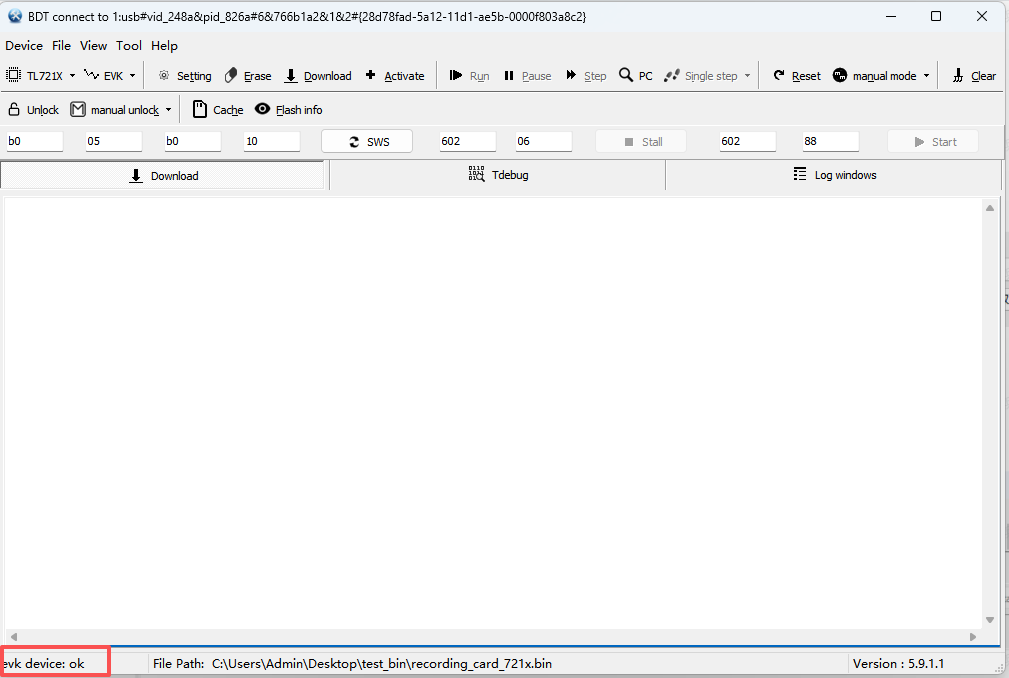Open the Device menu
The height and width of the screenshot is (678, 1009).
[x=24, y=46]
